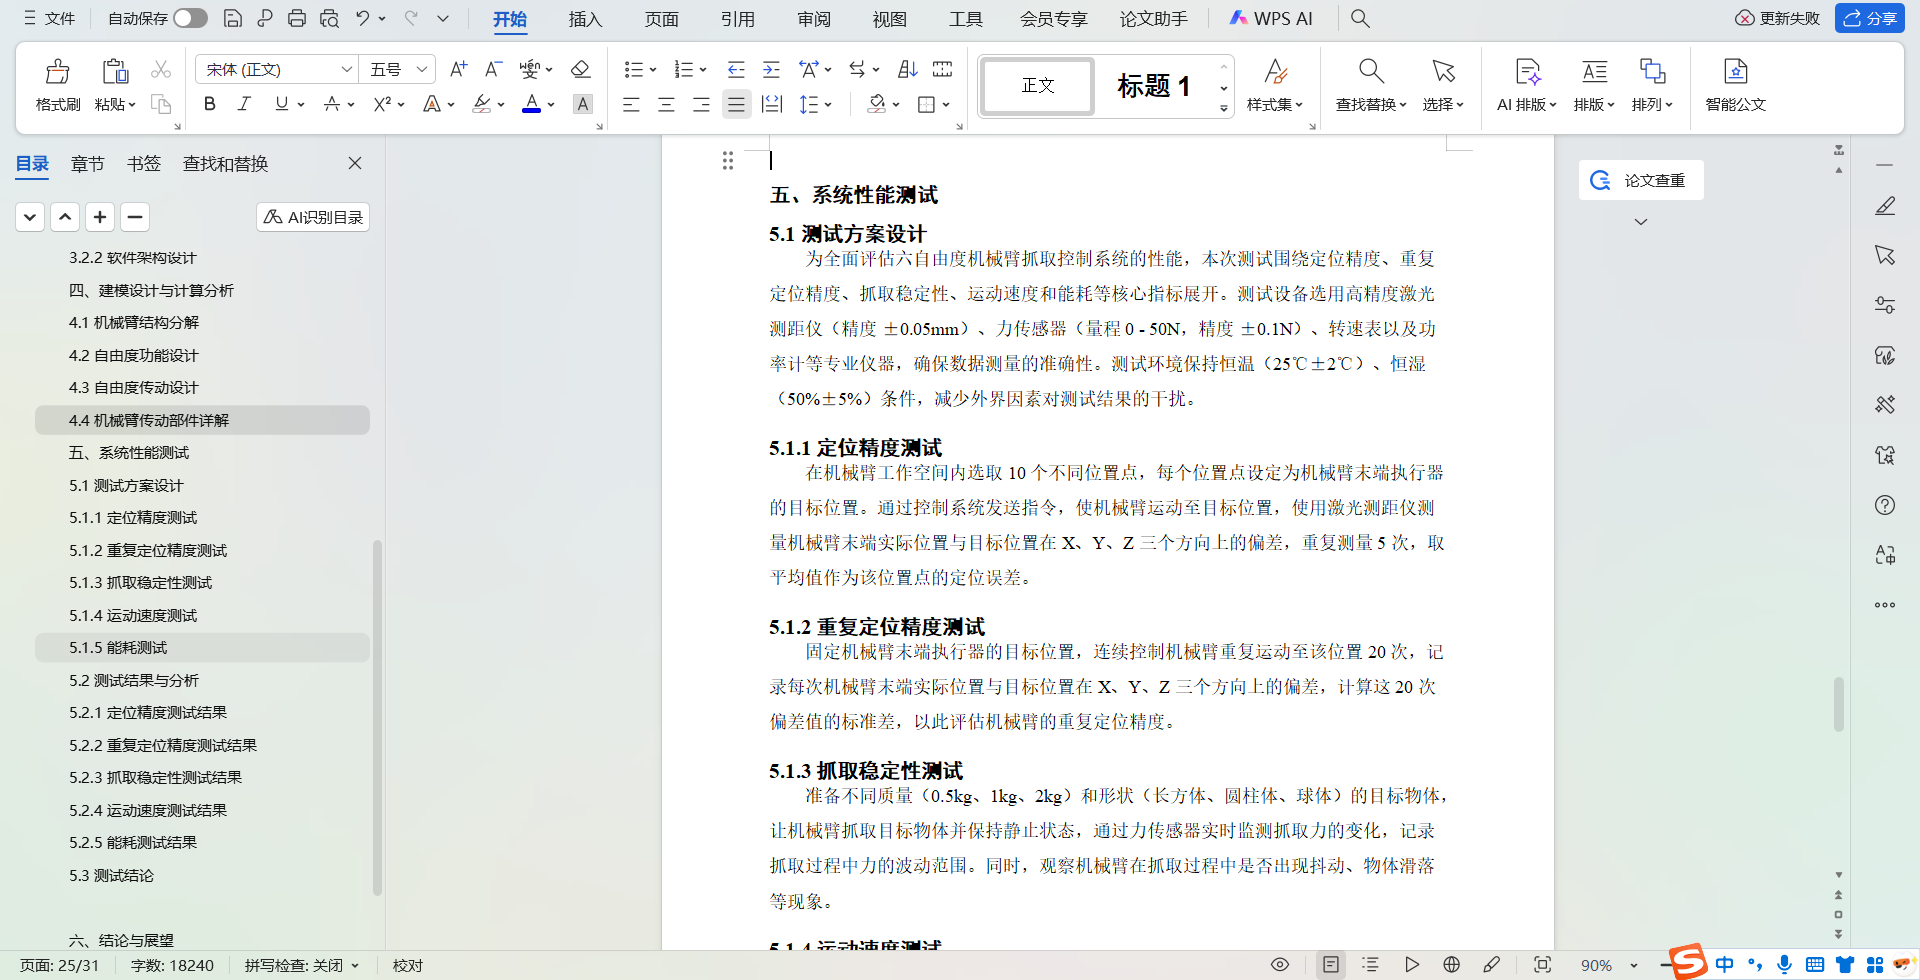Center align the paragraph text

coord(666,104)
